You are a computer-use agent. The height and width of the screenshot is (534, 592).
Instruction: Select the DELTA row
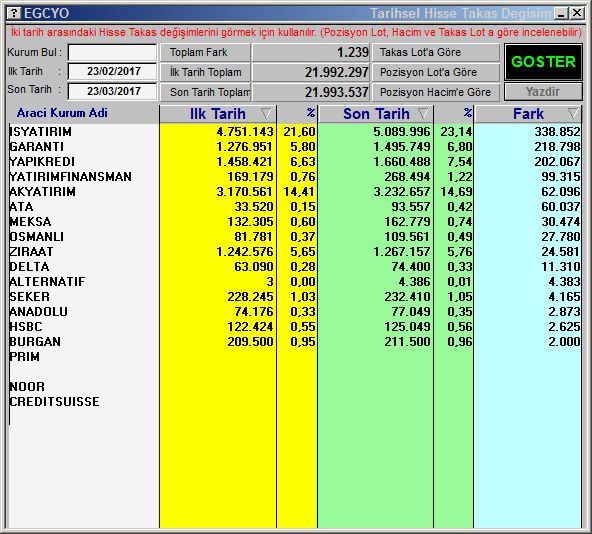[x=294, y=267]
